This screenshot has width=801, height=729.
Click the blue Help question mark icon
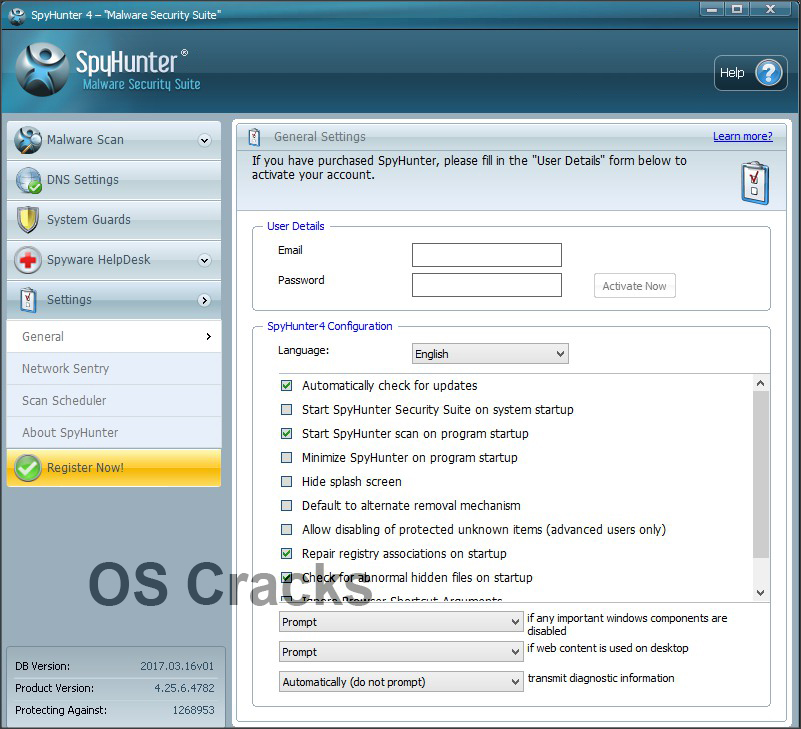(768, 73)
